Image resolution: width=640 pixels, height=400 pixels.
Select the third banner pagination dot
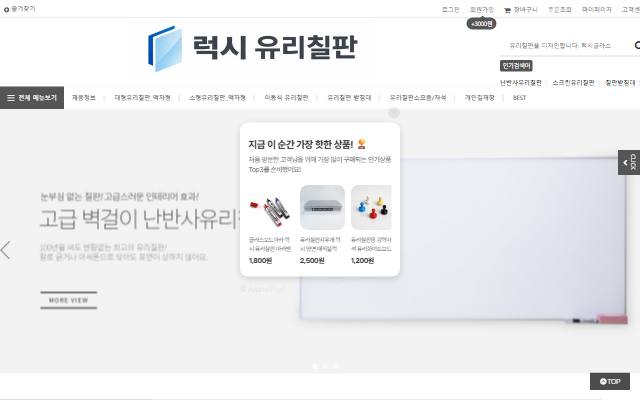click(336, 366)
